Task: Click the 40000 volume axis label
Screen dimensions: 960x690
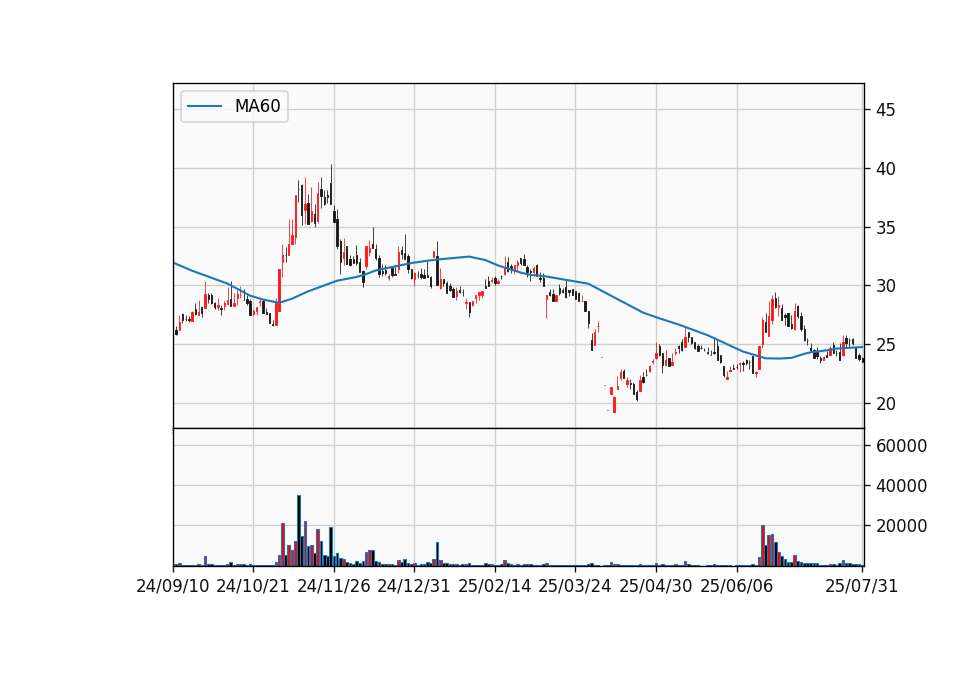Action: point(901,486)
